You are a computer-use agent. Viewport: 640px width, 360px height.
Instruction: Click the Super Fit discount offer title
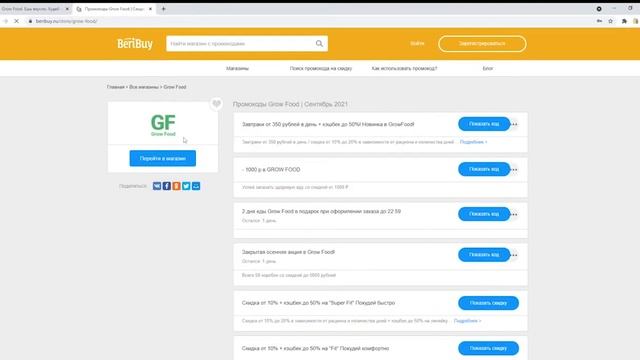pyautogui.click(x=318, y=303)
